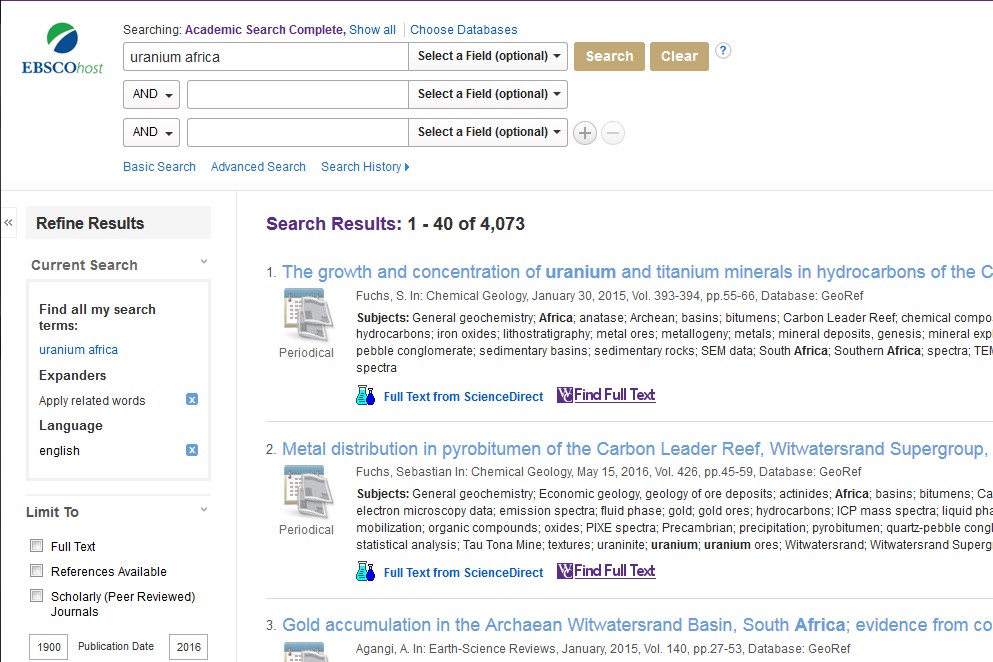The width and height of the screenshot is (993, 662).
Task: Click Full Text from ScienceDirect in result 2
Action: pos(464,573)
